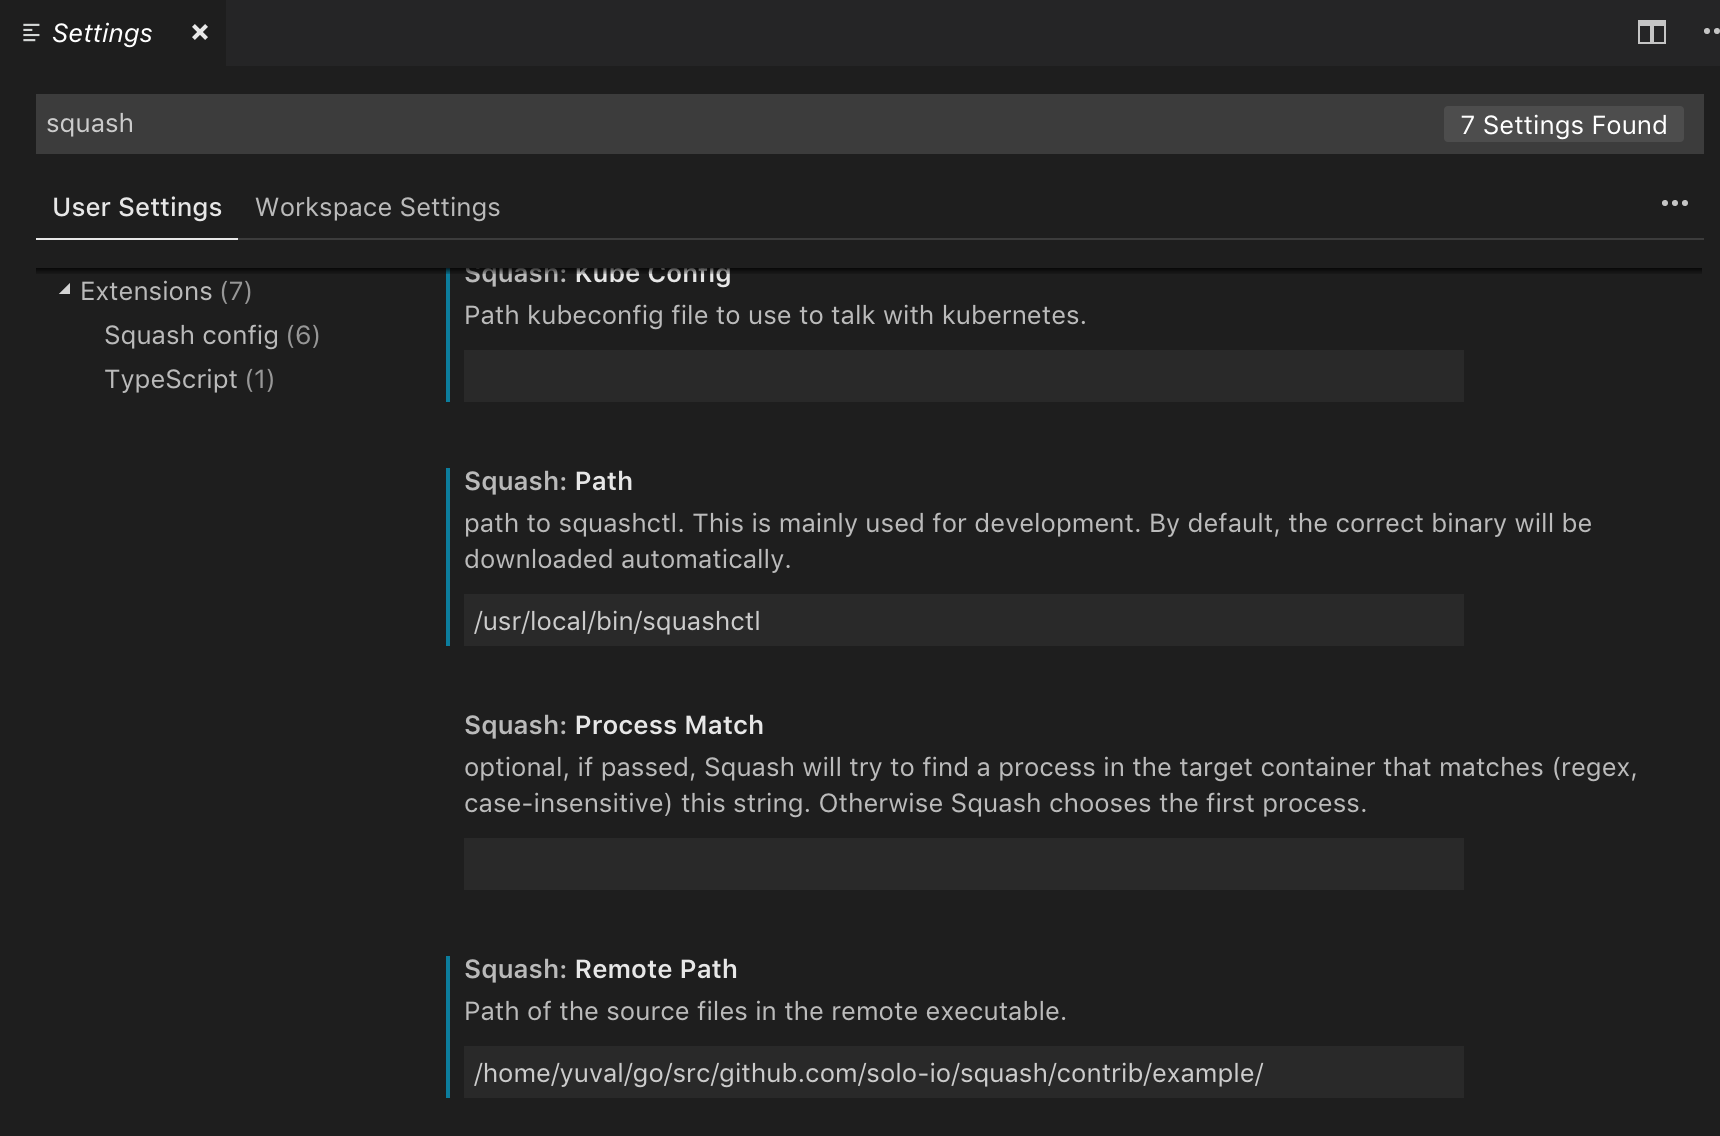Select Squash config (6) category
Image resolution: width=1720 pixels, height=1136 pixels.
(212, 335)
